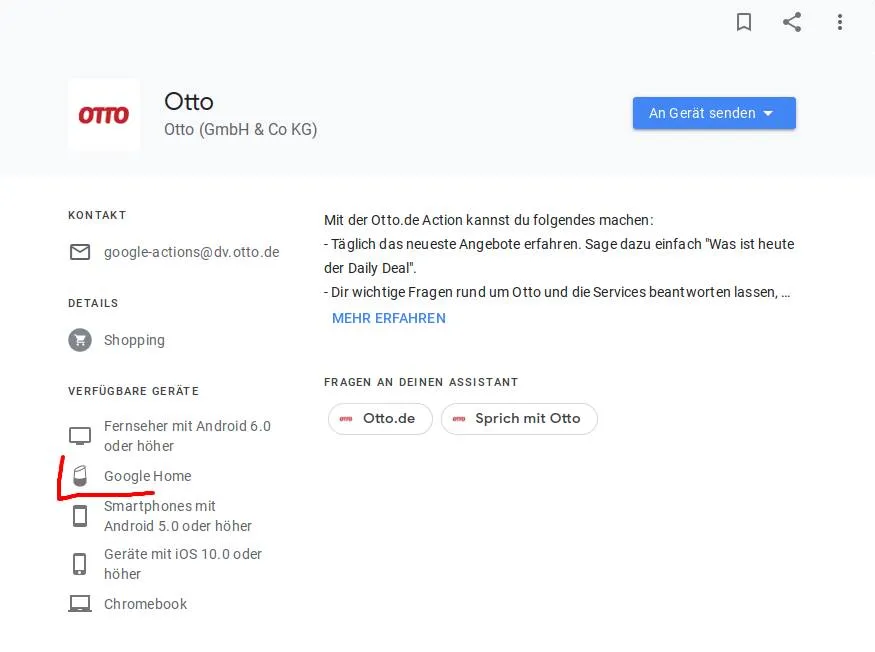Click the Otto title heading

pos(189,102)
